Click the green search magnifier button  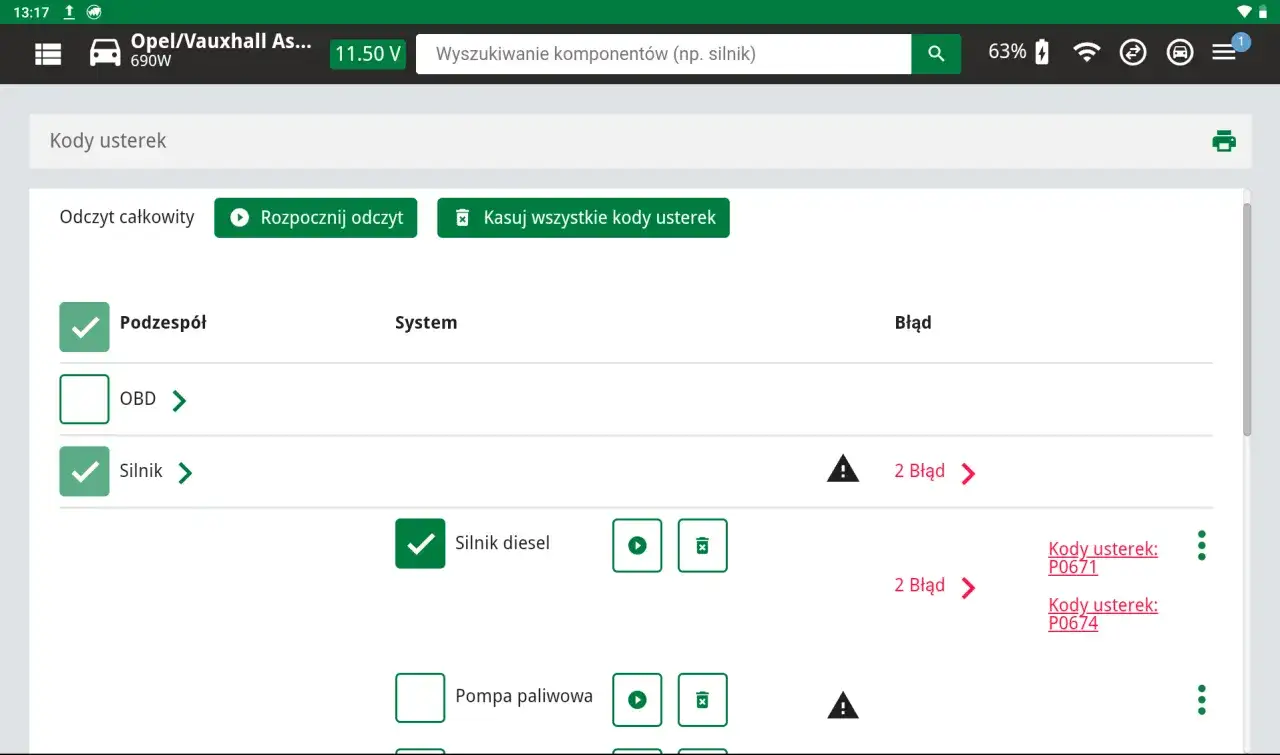pos(936,54)
